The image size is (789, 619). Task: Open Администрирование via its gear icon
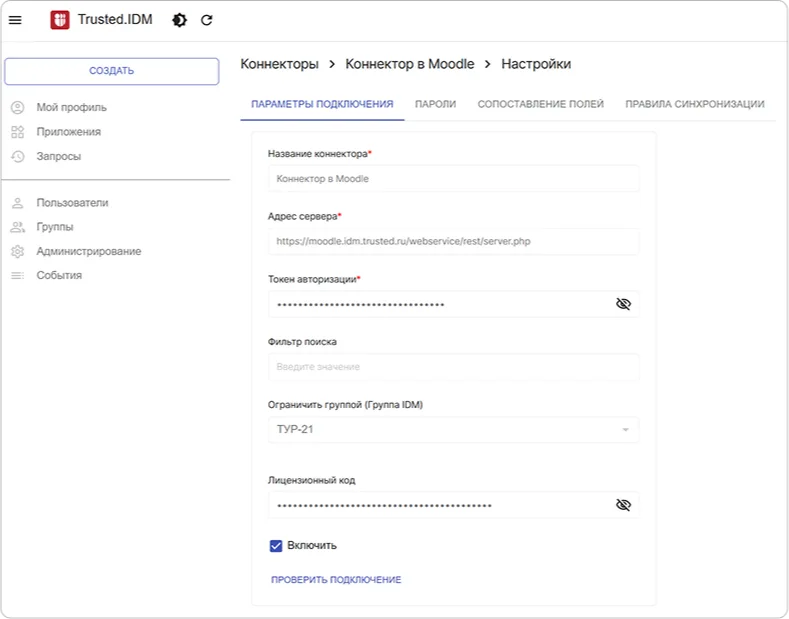pyautogui.click(x=18, y=251)
